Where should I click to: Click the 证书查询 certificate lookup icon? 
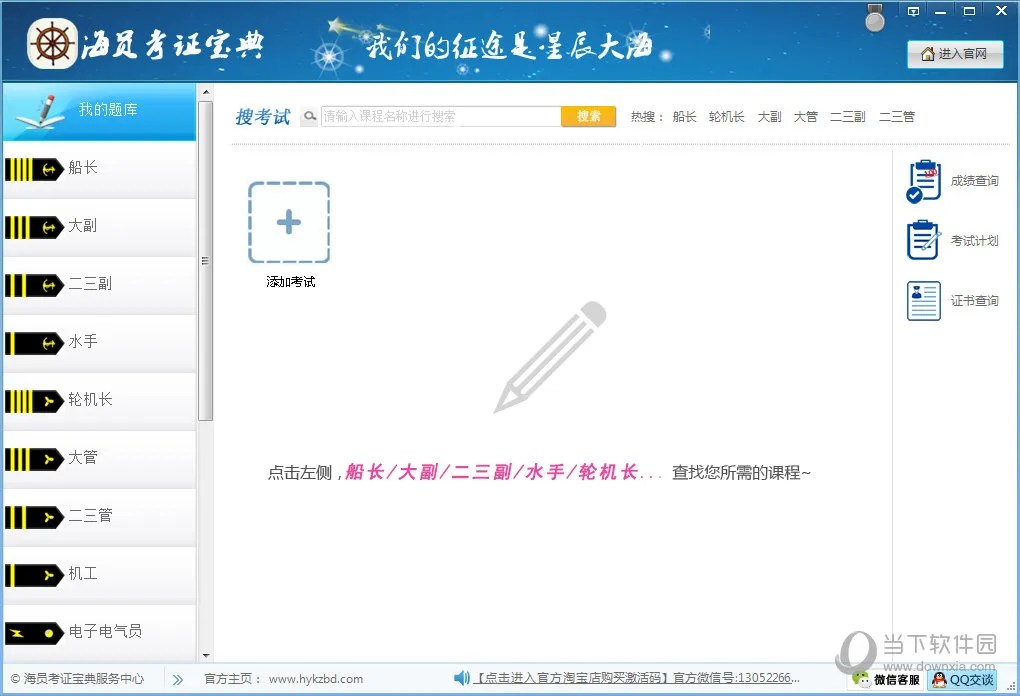click(x=924, y=301)
